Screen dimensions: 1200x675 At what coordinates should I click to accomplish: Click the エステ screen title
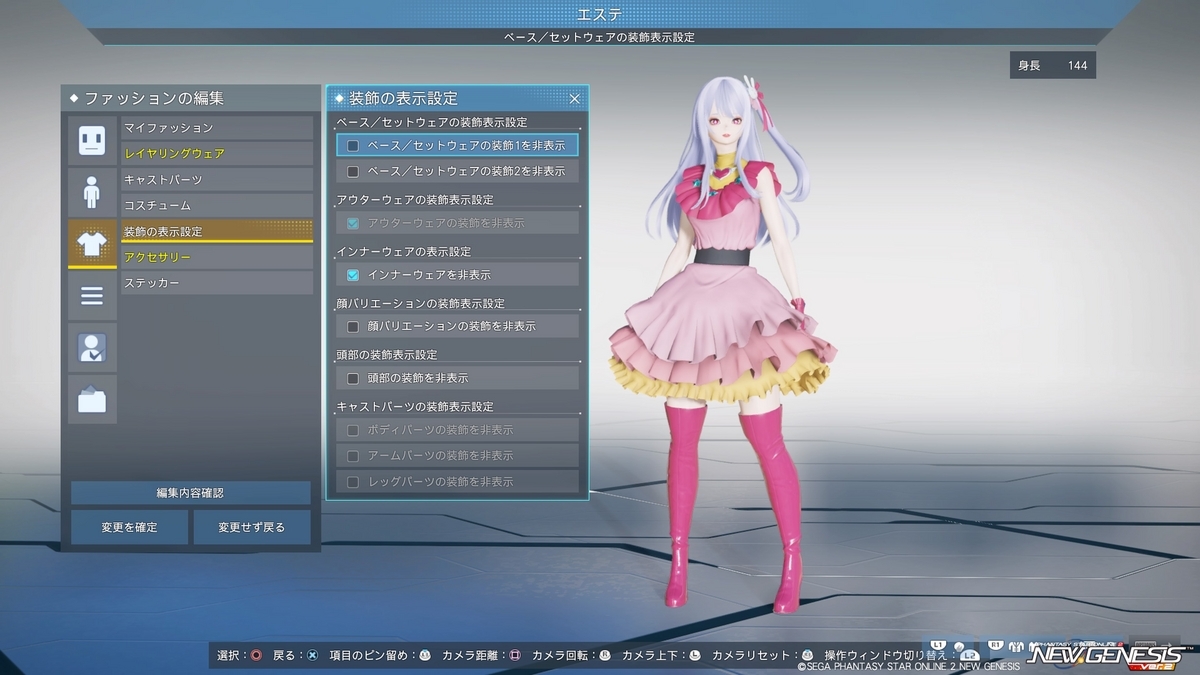(x=600, y=14)
